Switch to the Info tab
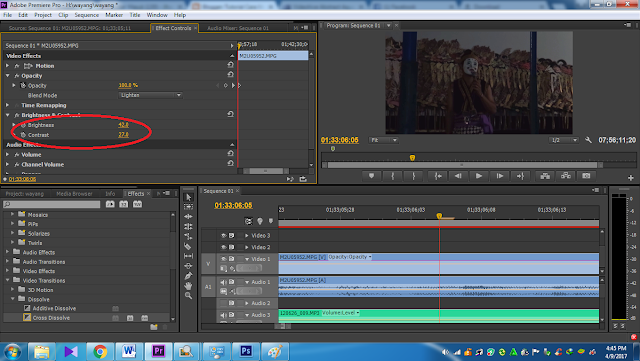This screenshot has height=361, width=640. [110, 194]
